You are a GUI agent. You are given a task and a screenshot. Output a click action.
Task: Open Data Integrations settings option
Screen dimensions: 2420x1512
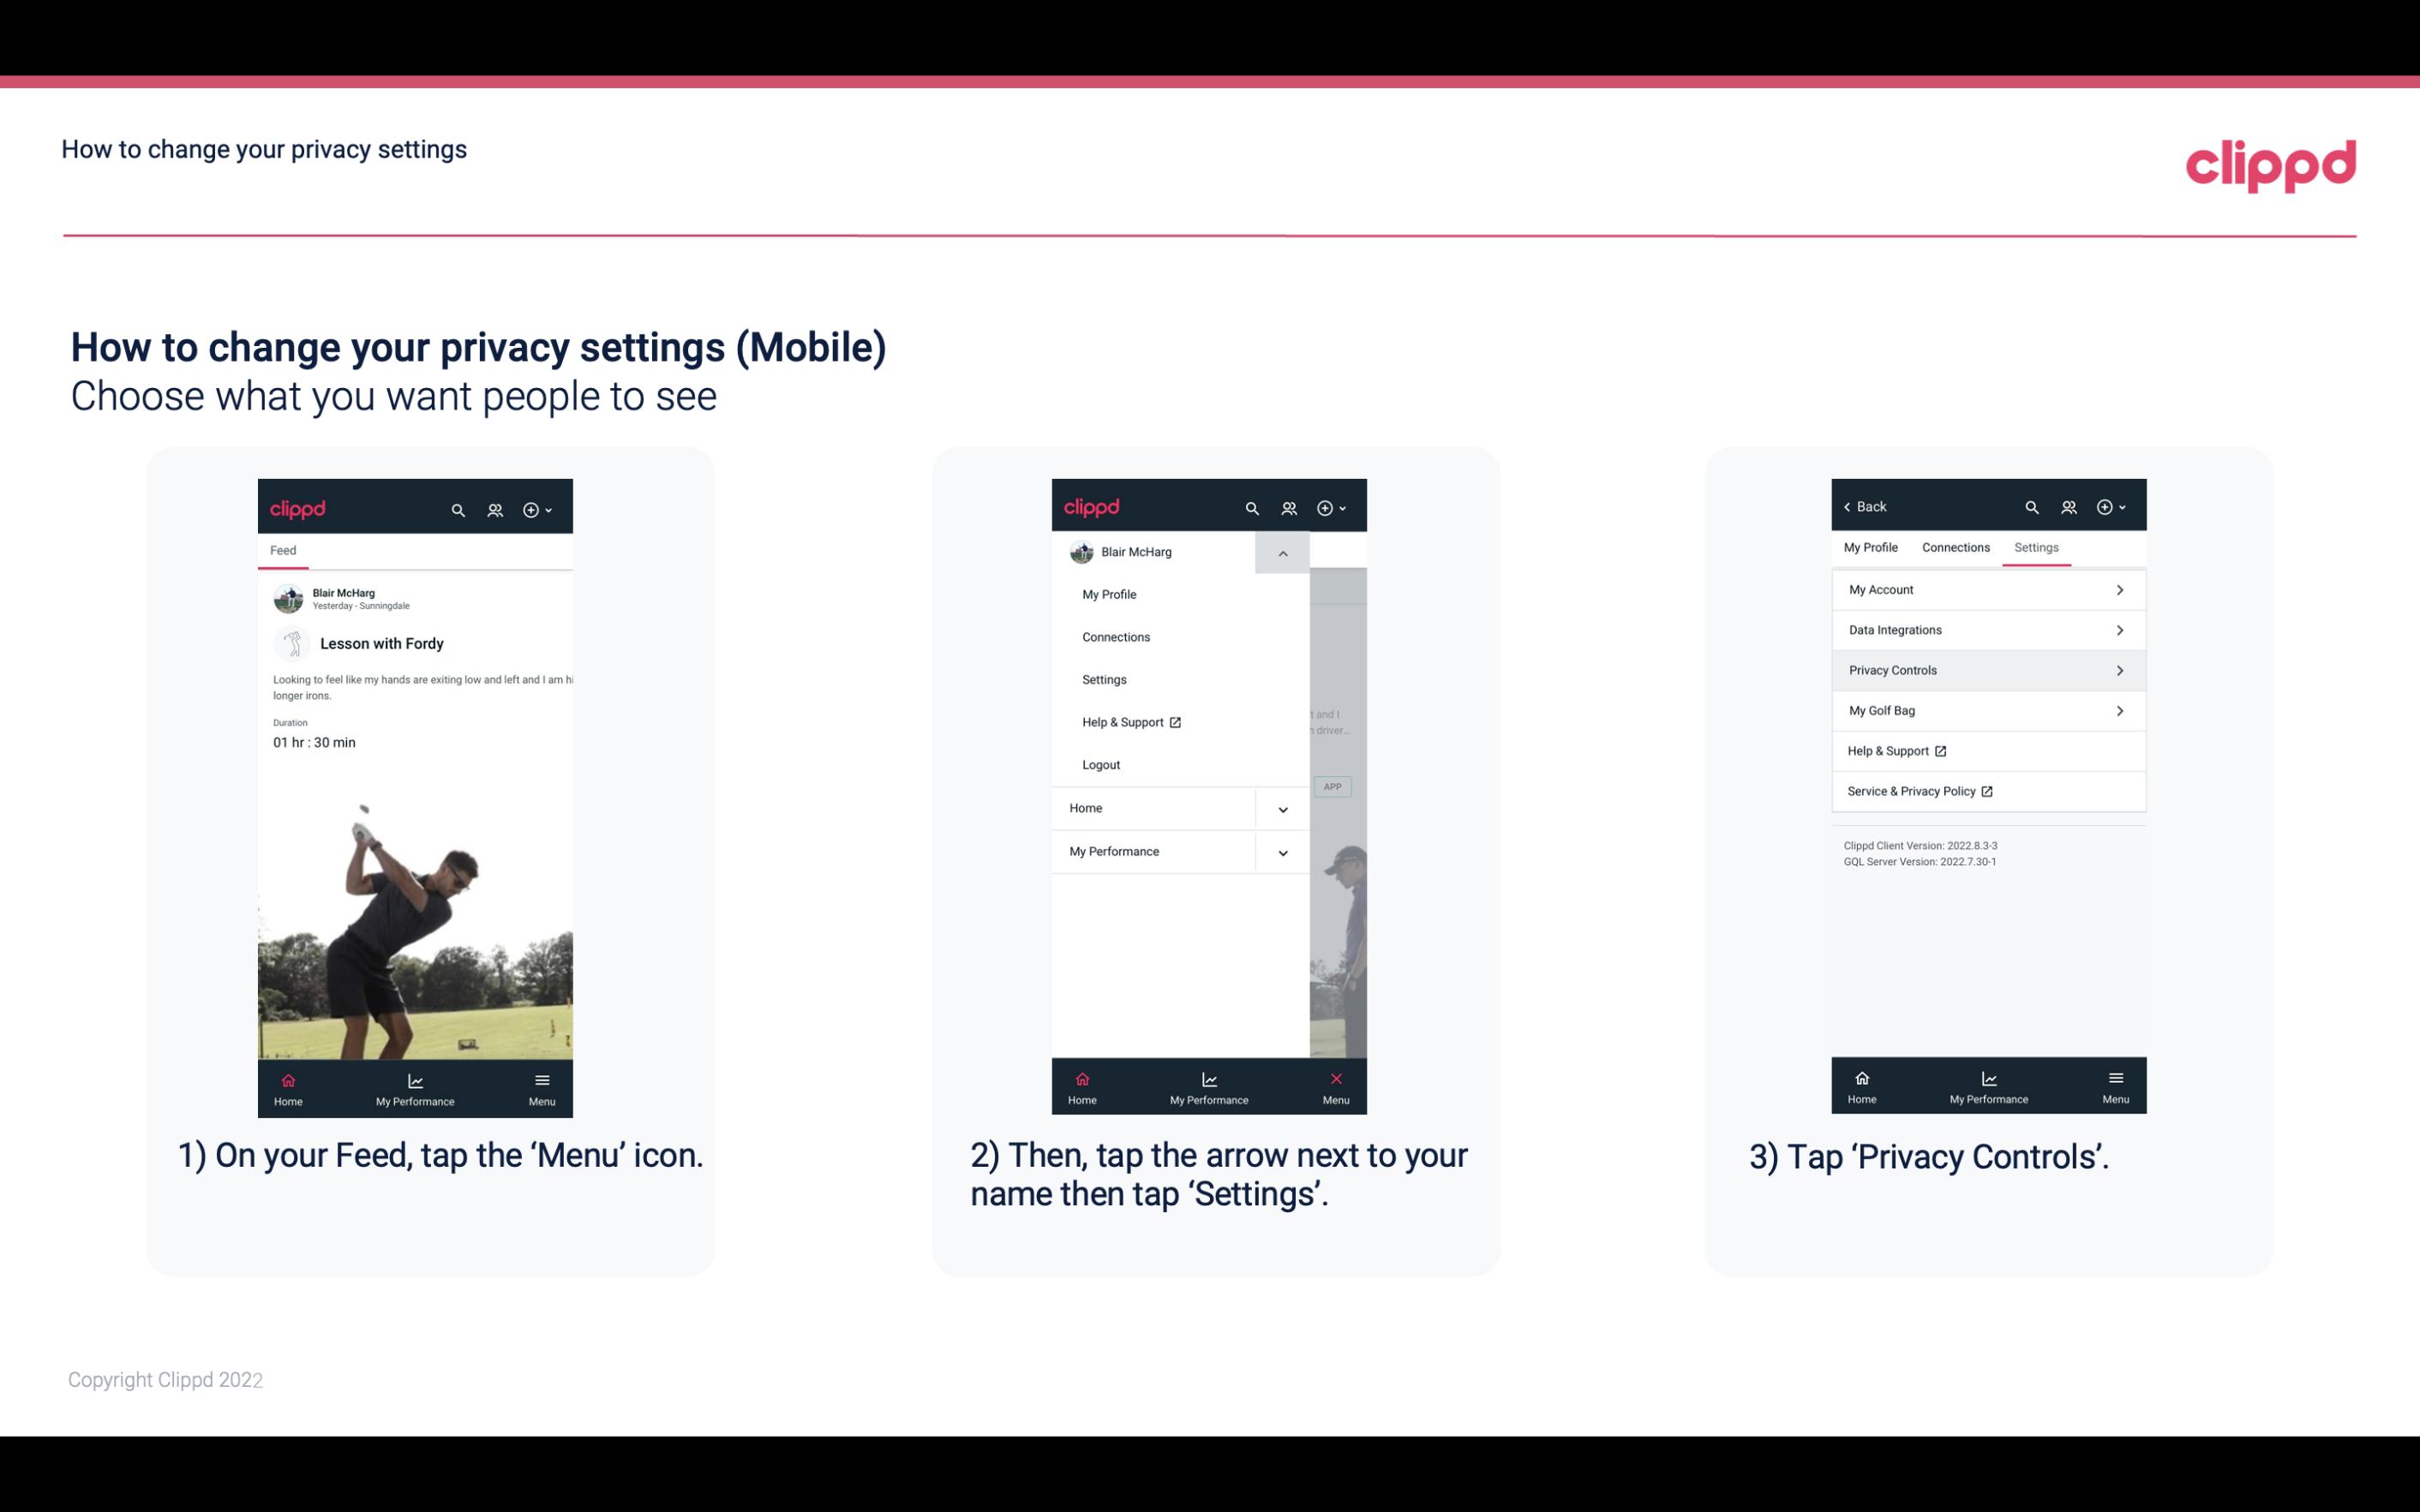pos(1988,629)
